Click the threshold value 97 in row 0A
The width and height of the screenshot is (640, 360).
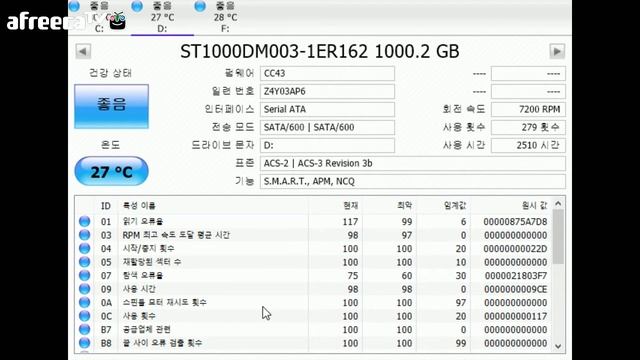point(461,303)
